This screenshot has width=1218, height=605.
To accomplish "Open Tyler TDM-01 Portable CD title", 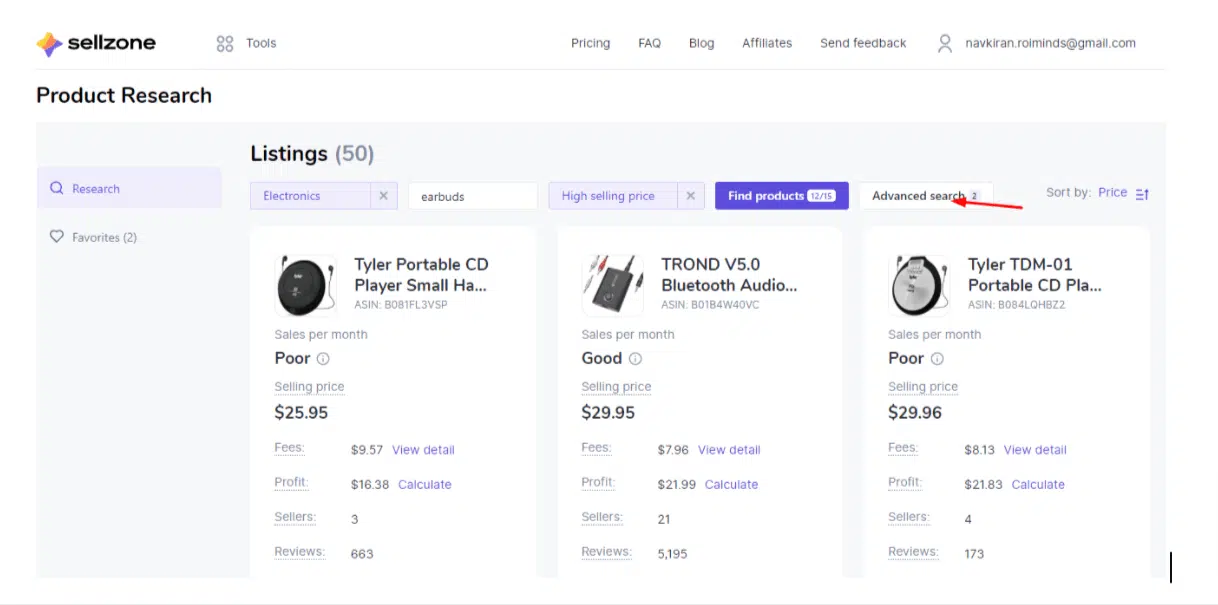I will click(1035, 275).
